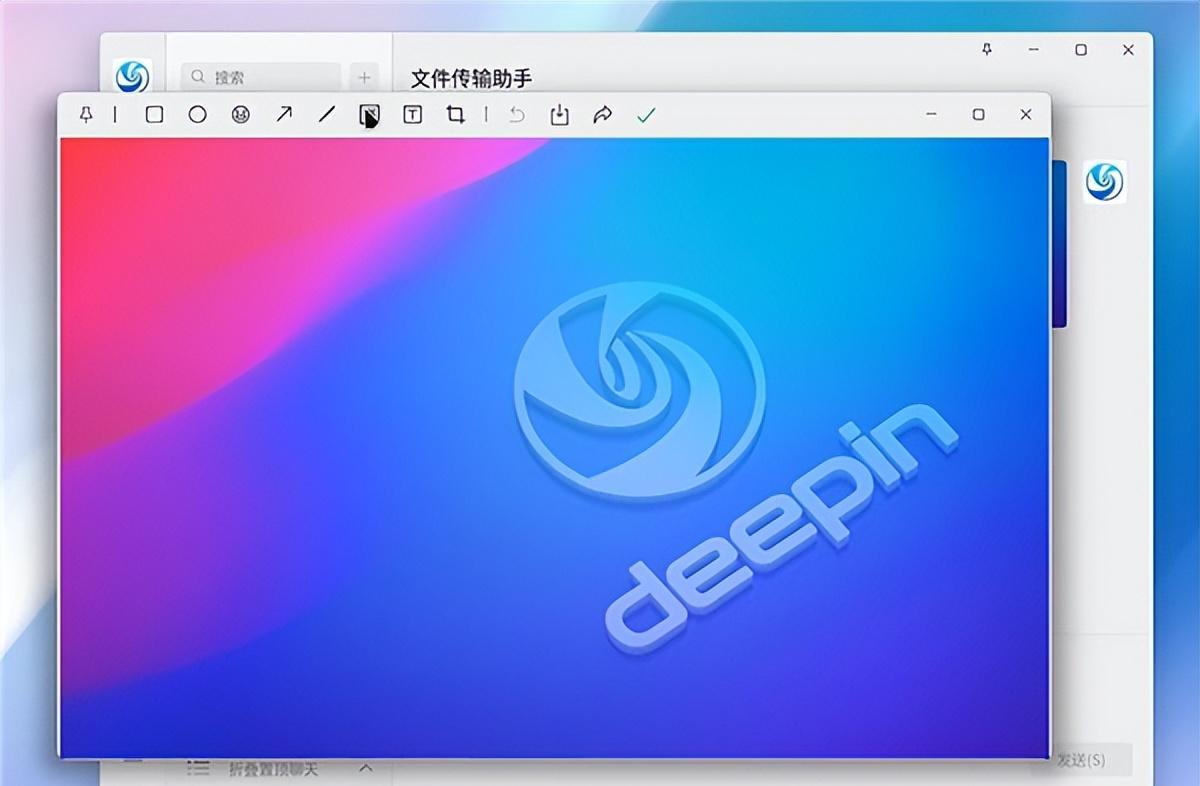Pin the 文件传输助手 chat window
Image resolution: width=1200 pixels, height=786 pixels.
click(986, 49)
